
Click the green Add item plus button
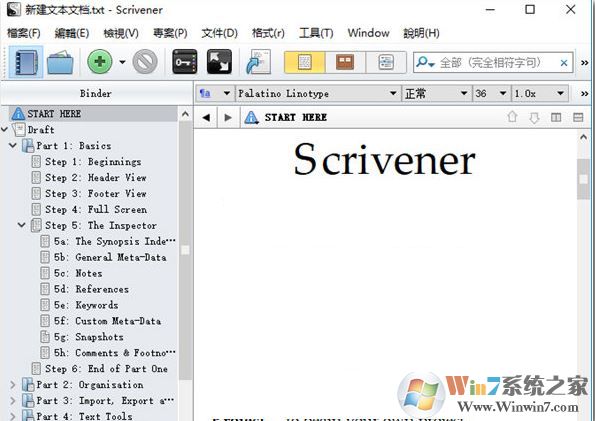99,61
